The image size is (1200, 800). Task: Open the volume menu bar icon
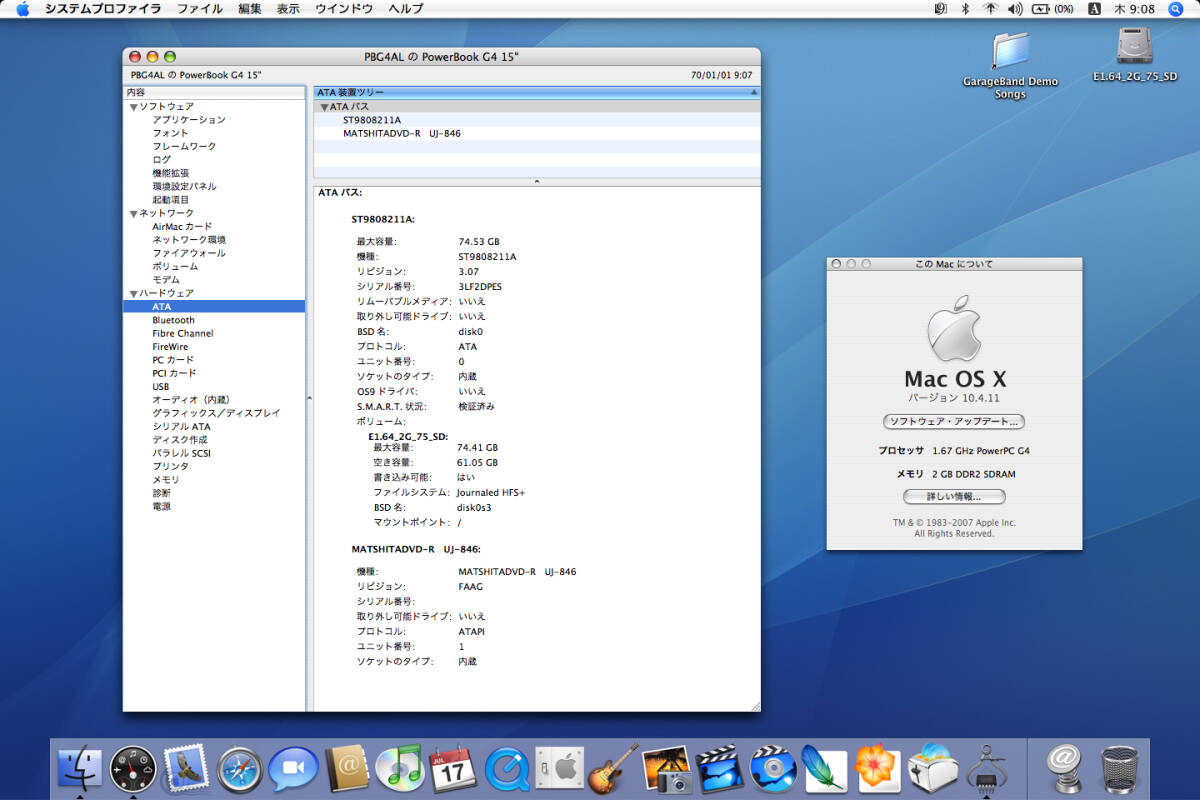(x=1015, y=9)
